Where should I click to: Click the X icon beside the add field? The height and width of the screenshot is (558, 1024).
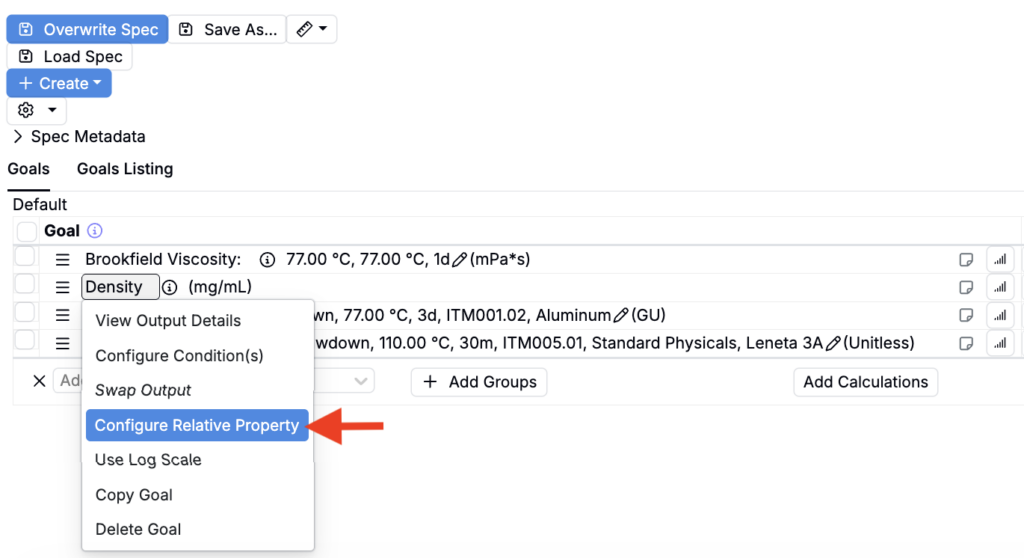click(x=39, y=381)
